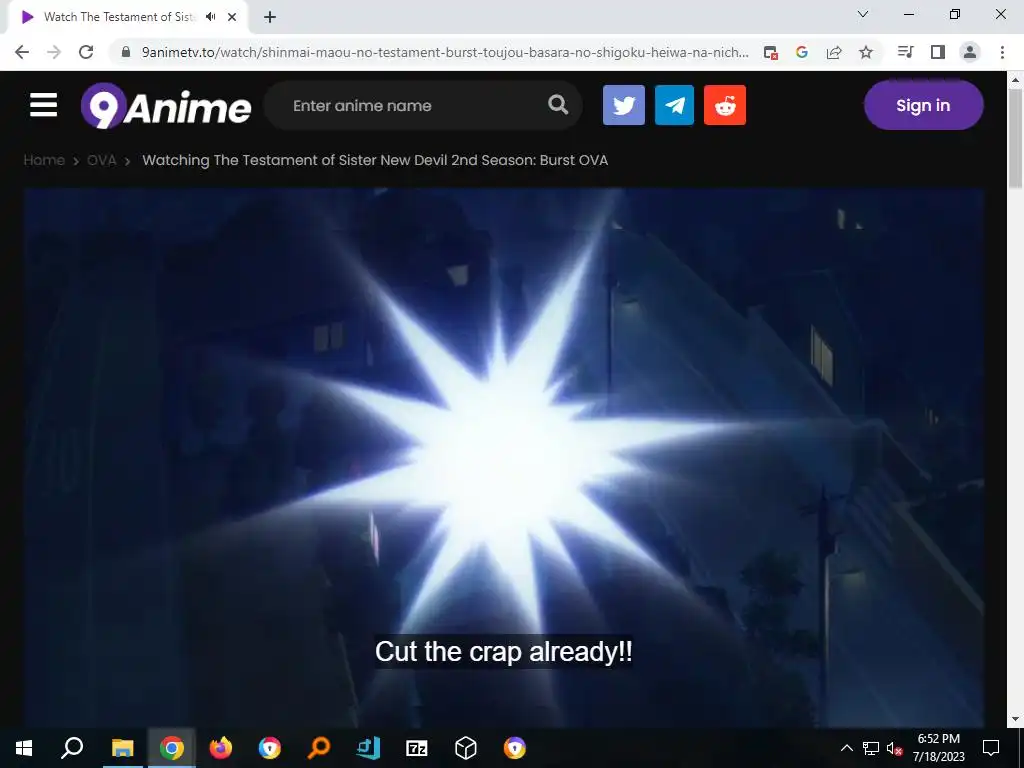Open the media control icon in Chrome toolbar

pos(905,52)
